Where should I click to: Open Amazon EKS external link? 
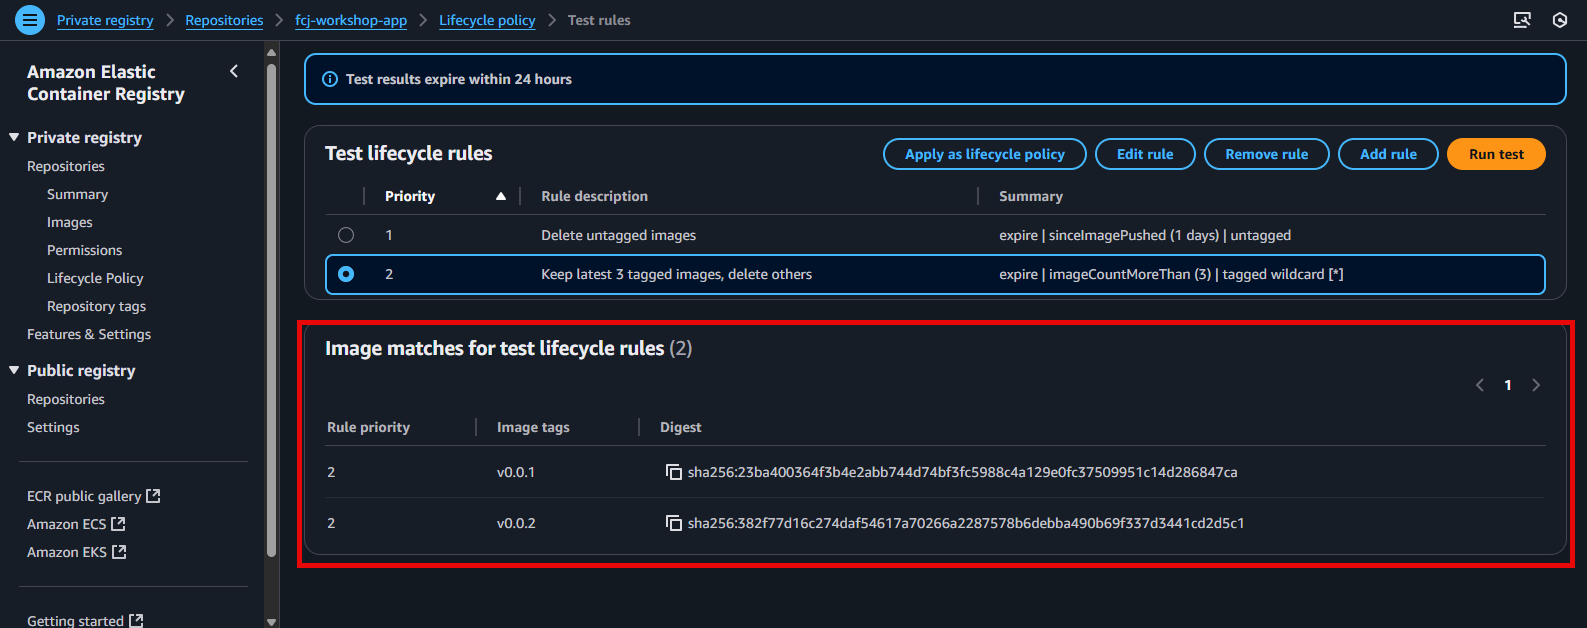(77, 552)
